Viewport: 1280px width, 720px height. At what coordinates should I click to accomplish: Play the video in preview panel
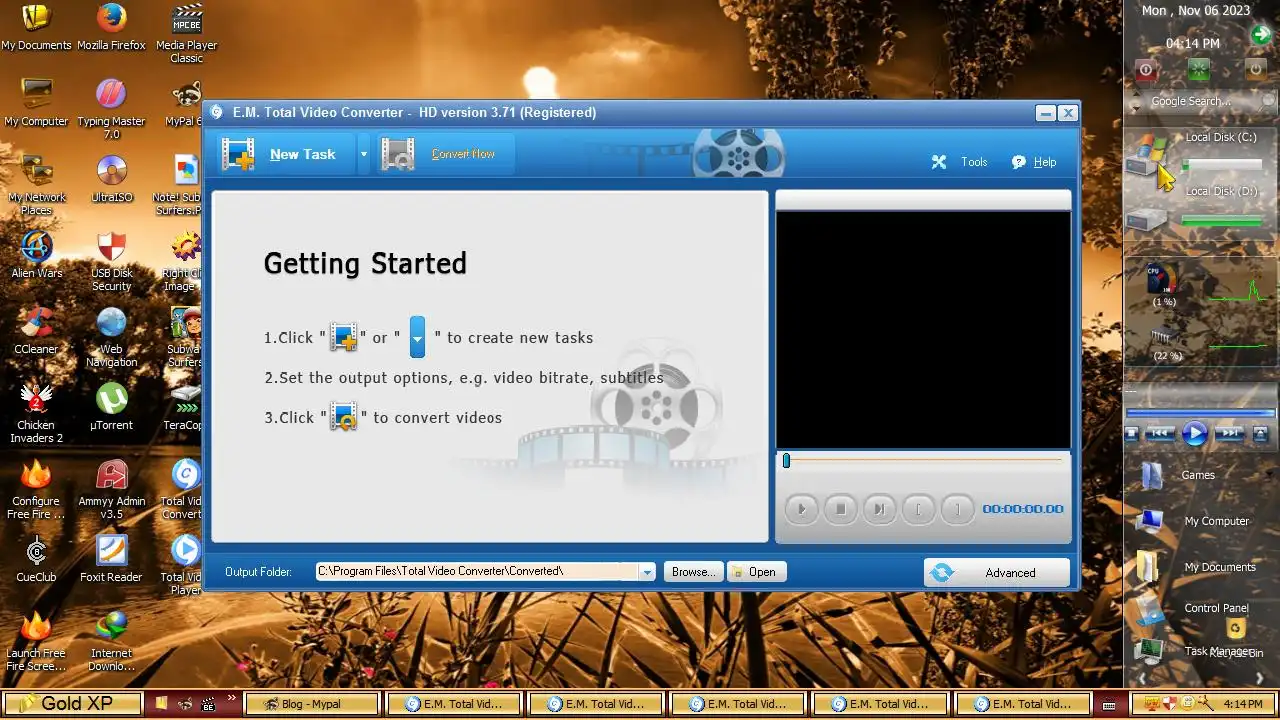[801, 509]
